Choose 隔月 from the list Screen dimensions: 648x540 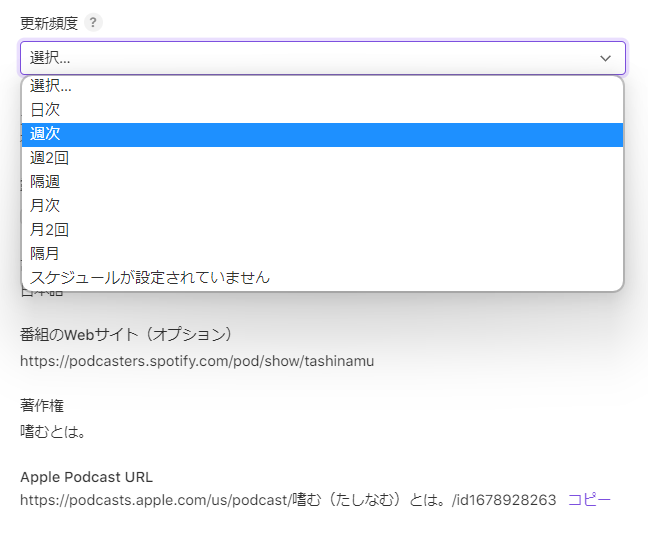click(322, 254)
